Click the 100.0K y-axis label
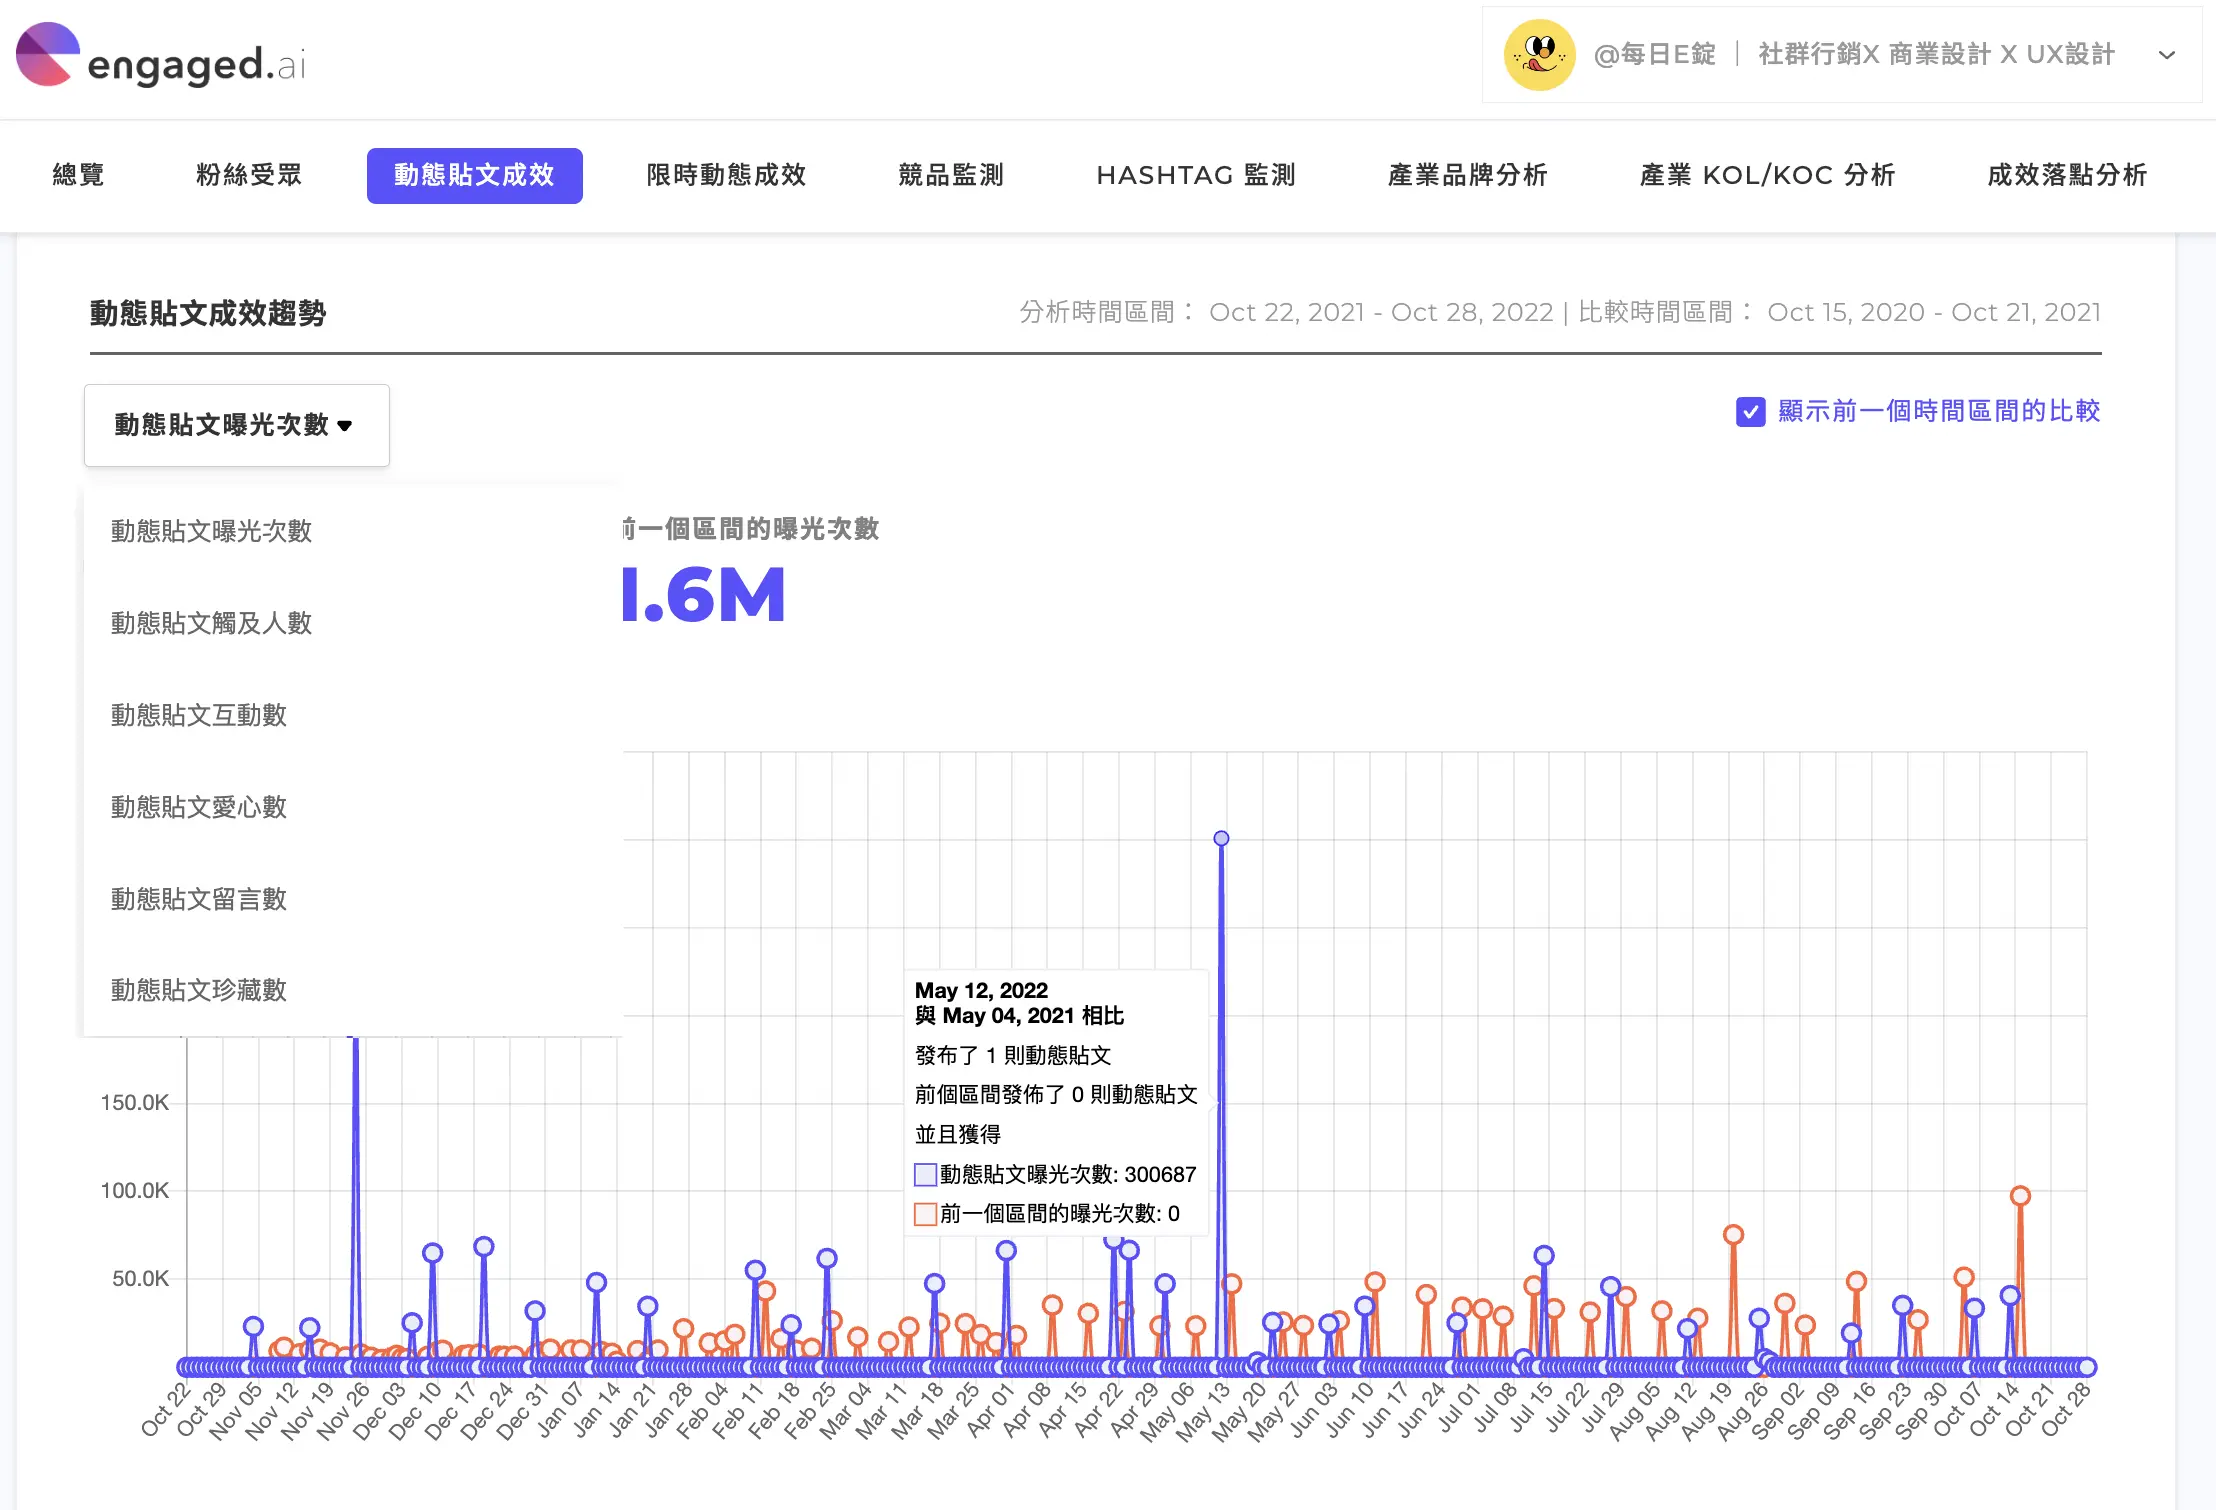The width and height of the screenshot is (2216, 1510). pos(135,1190)
